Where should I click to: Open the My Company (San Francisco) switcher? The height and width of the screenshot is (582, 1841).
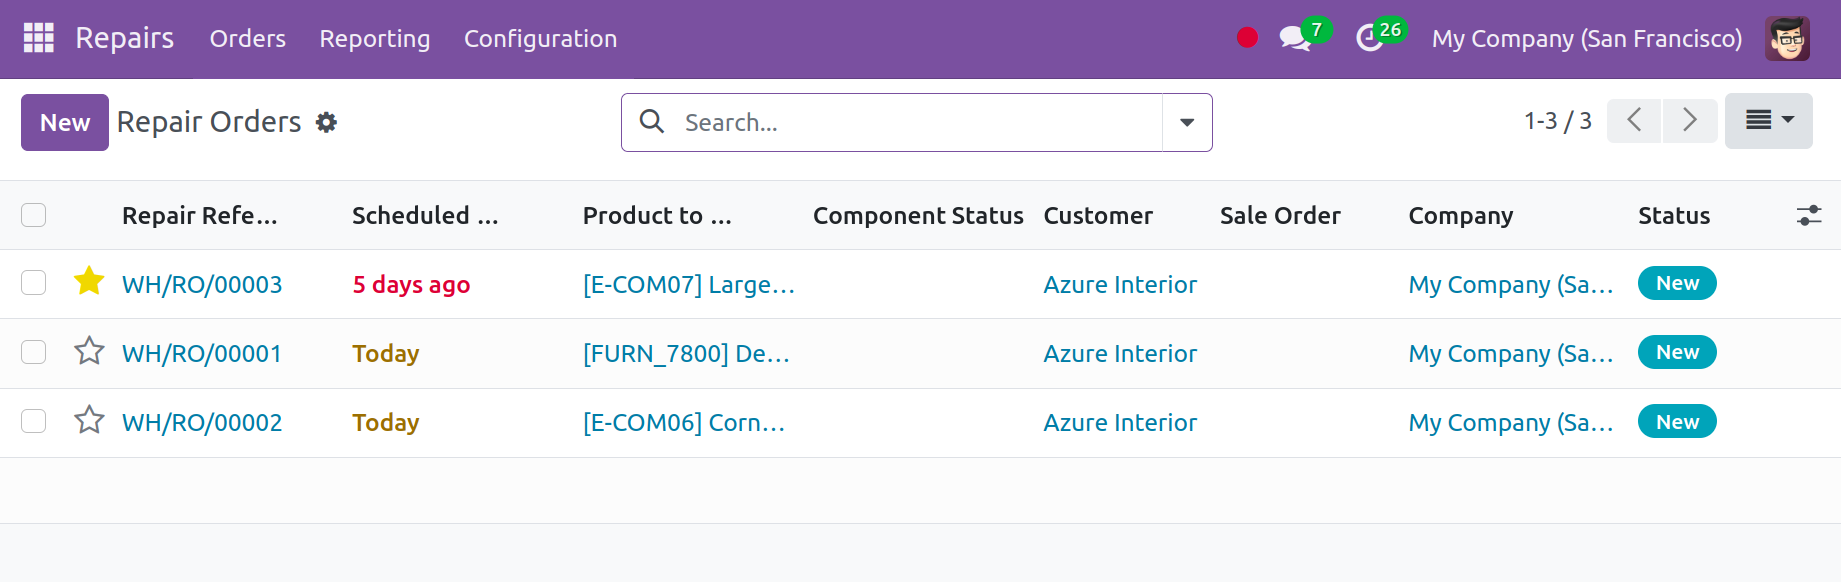(1587, 38)
